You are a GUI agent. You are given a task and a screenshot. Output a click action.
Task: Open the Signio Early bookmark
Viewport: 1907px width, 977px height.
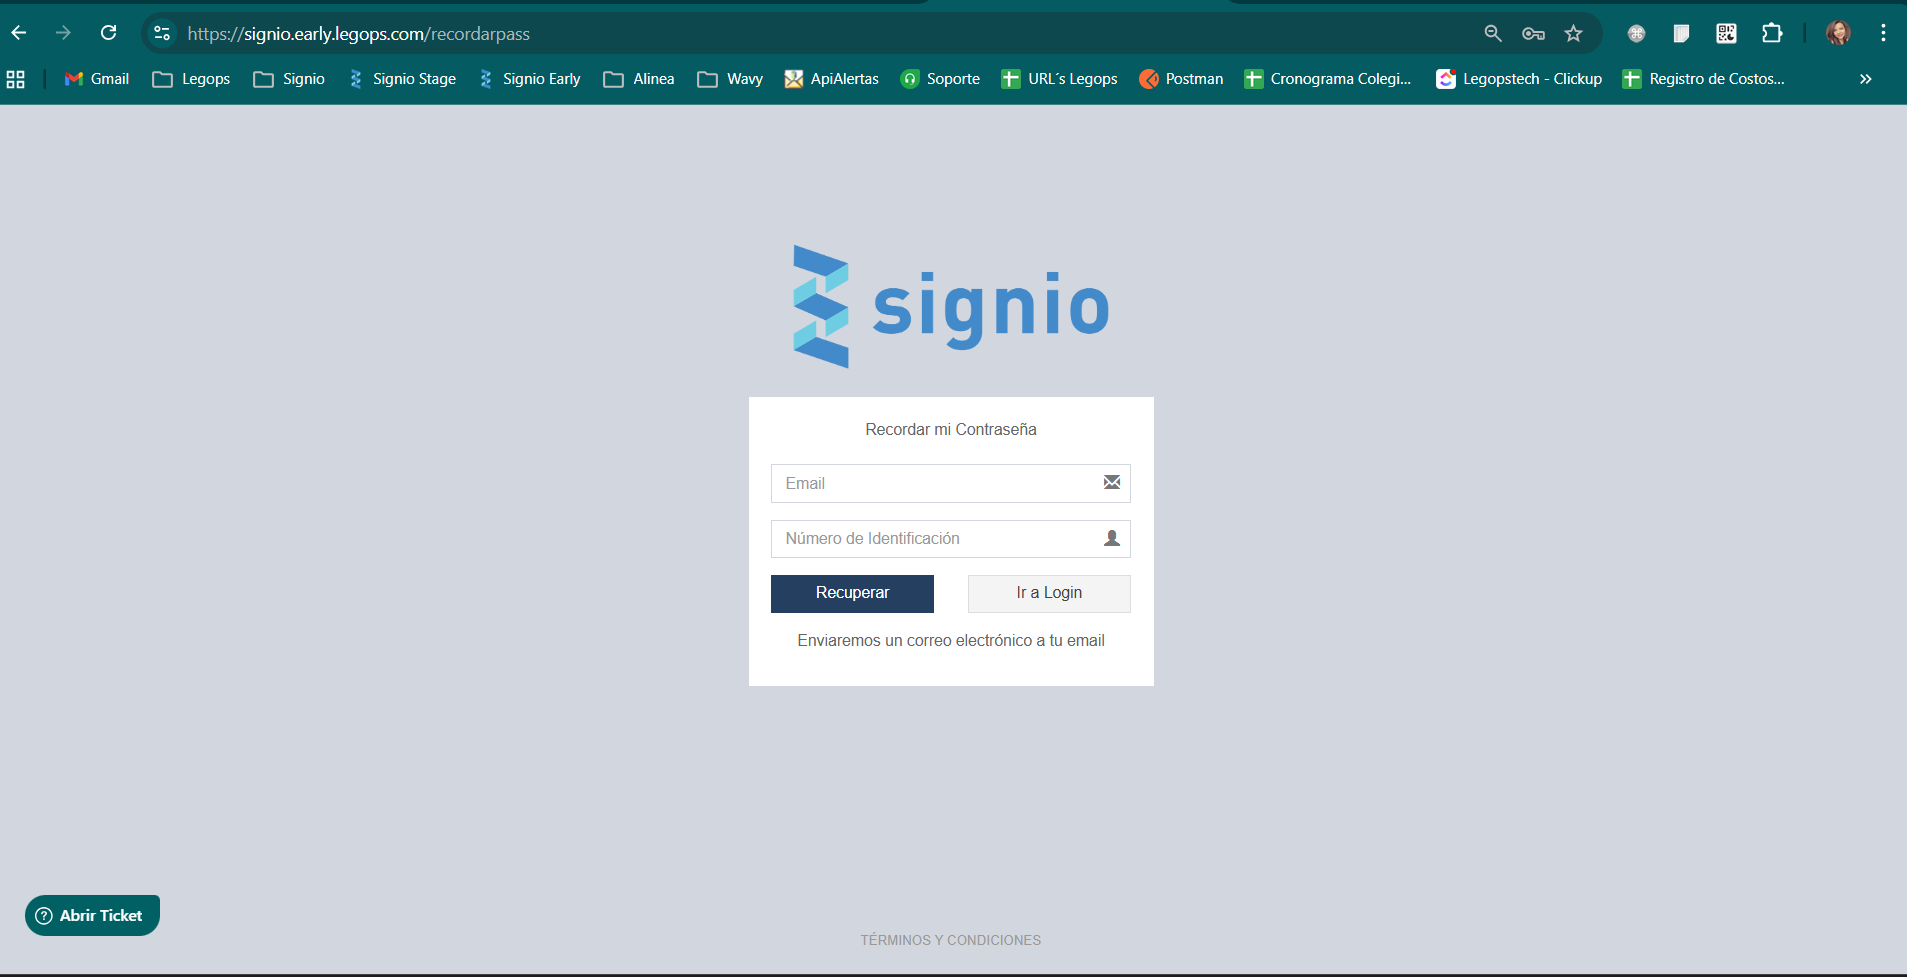pos(530,79)
